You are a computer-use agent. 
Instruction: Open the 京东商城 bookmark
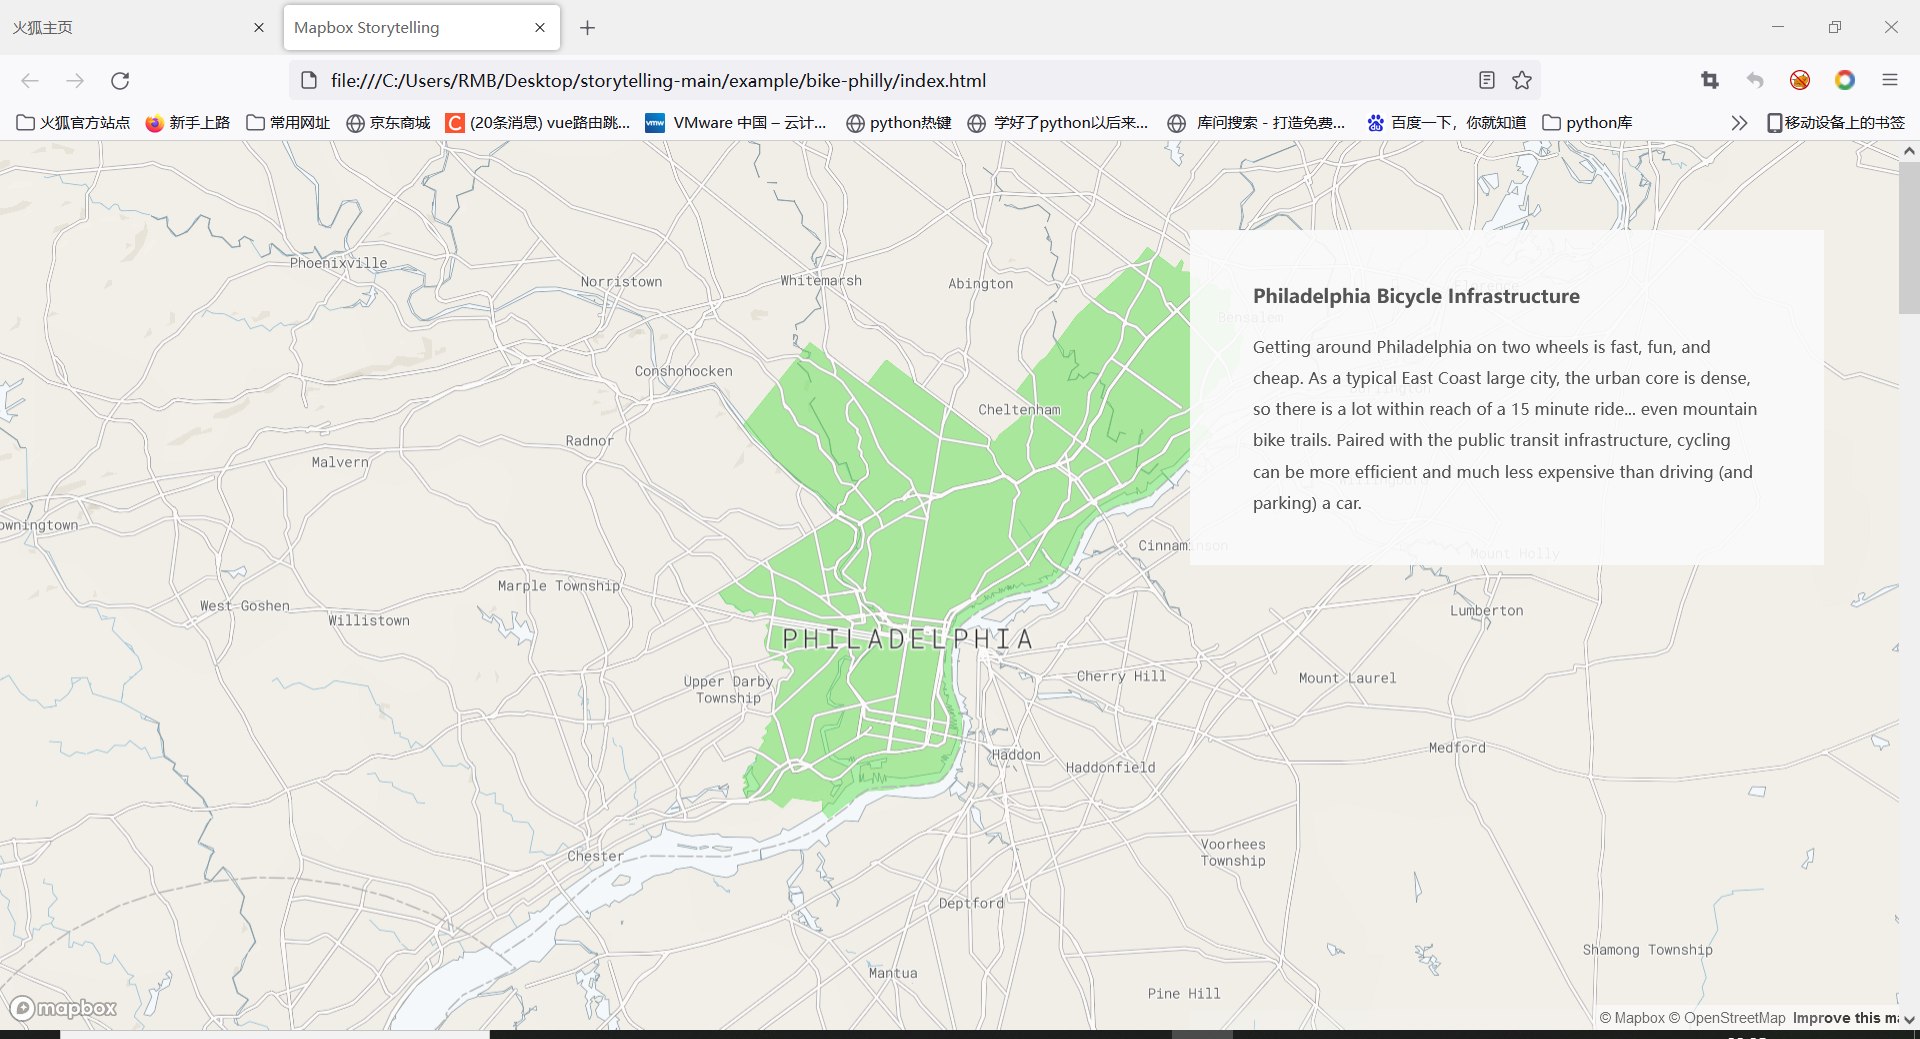point(388,122)
